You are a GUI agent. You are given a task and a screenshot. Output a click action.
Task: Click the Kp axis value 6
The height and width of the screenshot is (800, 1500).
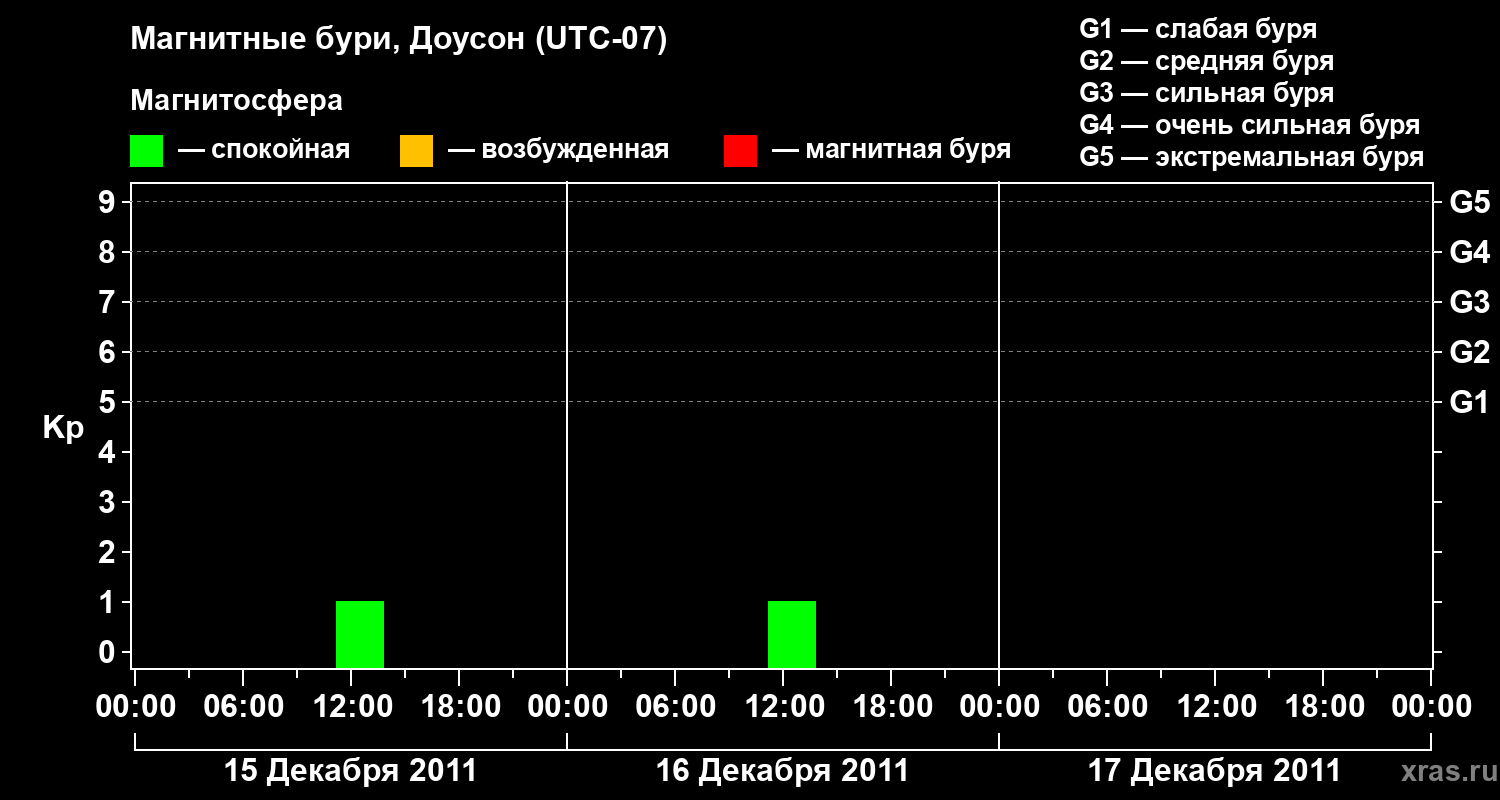pos(109,352)
